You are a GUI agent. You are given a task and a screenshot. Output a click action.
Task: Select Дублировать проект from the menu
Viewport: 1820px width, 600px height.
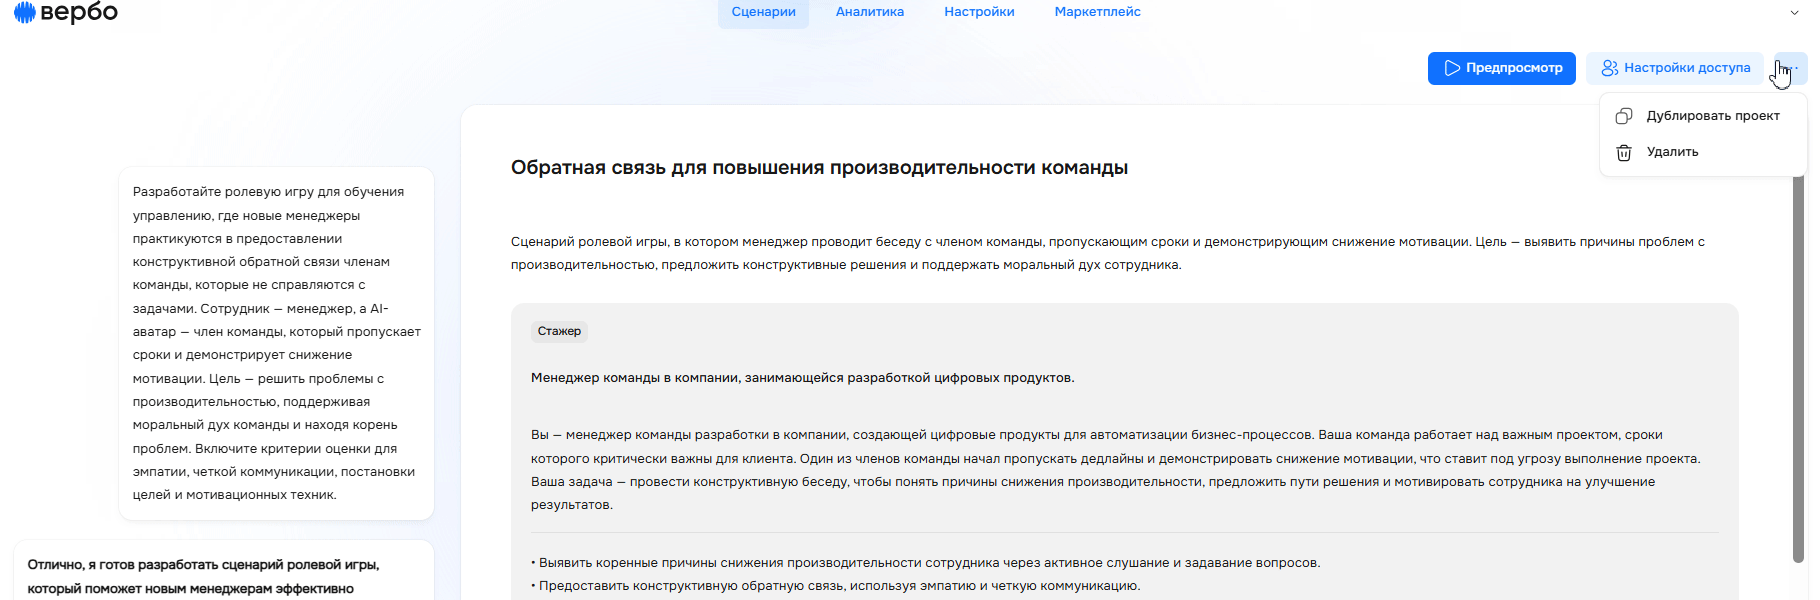click(x=1712, y=116)
